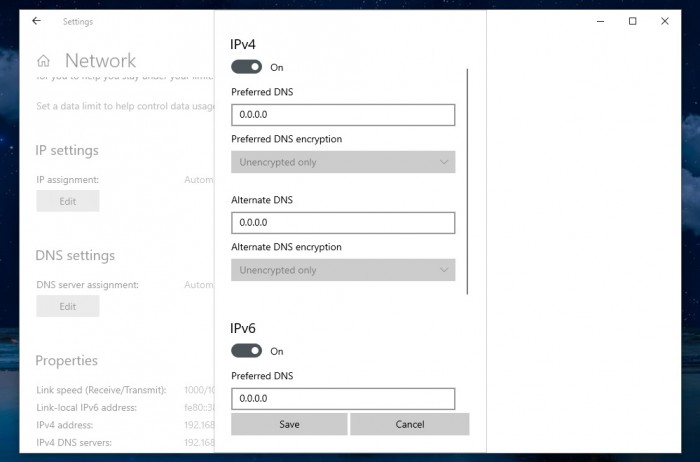Go back using the arrow in Settings

coord(37,21)
